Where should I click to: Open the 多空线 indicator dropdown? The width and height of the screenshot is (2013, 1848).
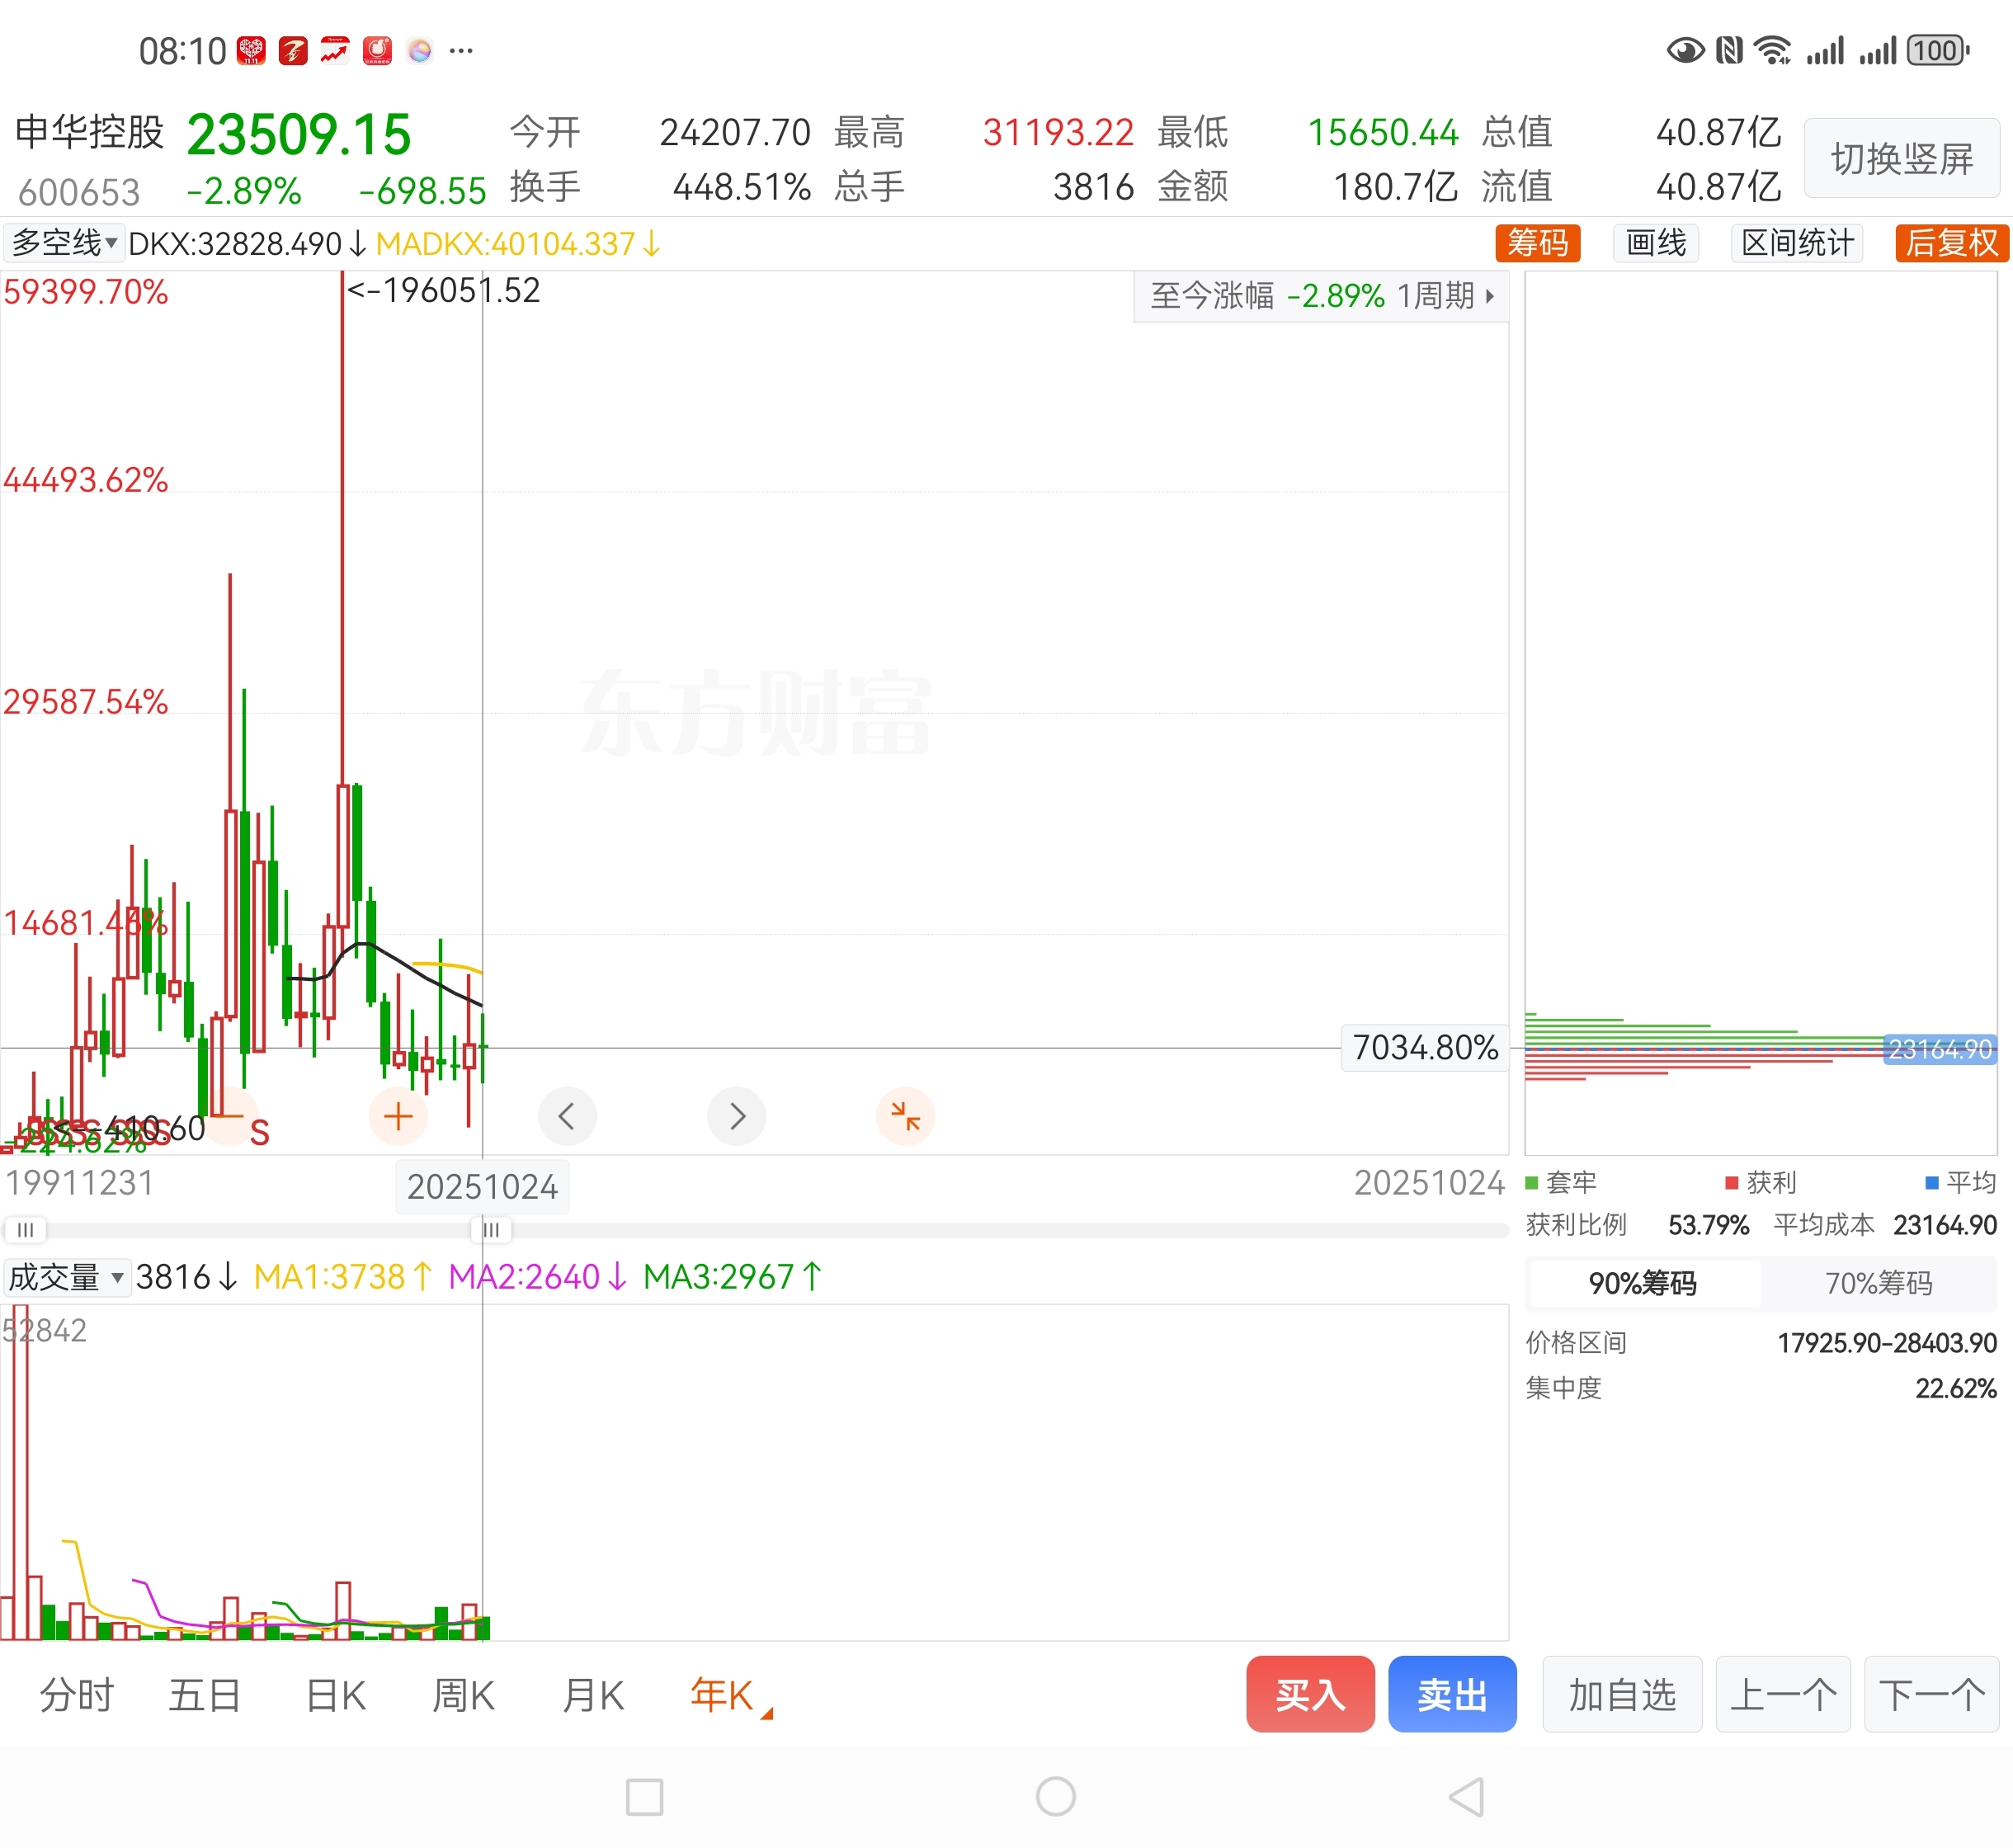click(x=64, y=243)
